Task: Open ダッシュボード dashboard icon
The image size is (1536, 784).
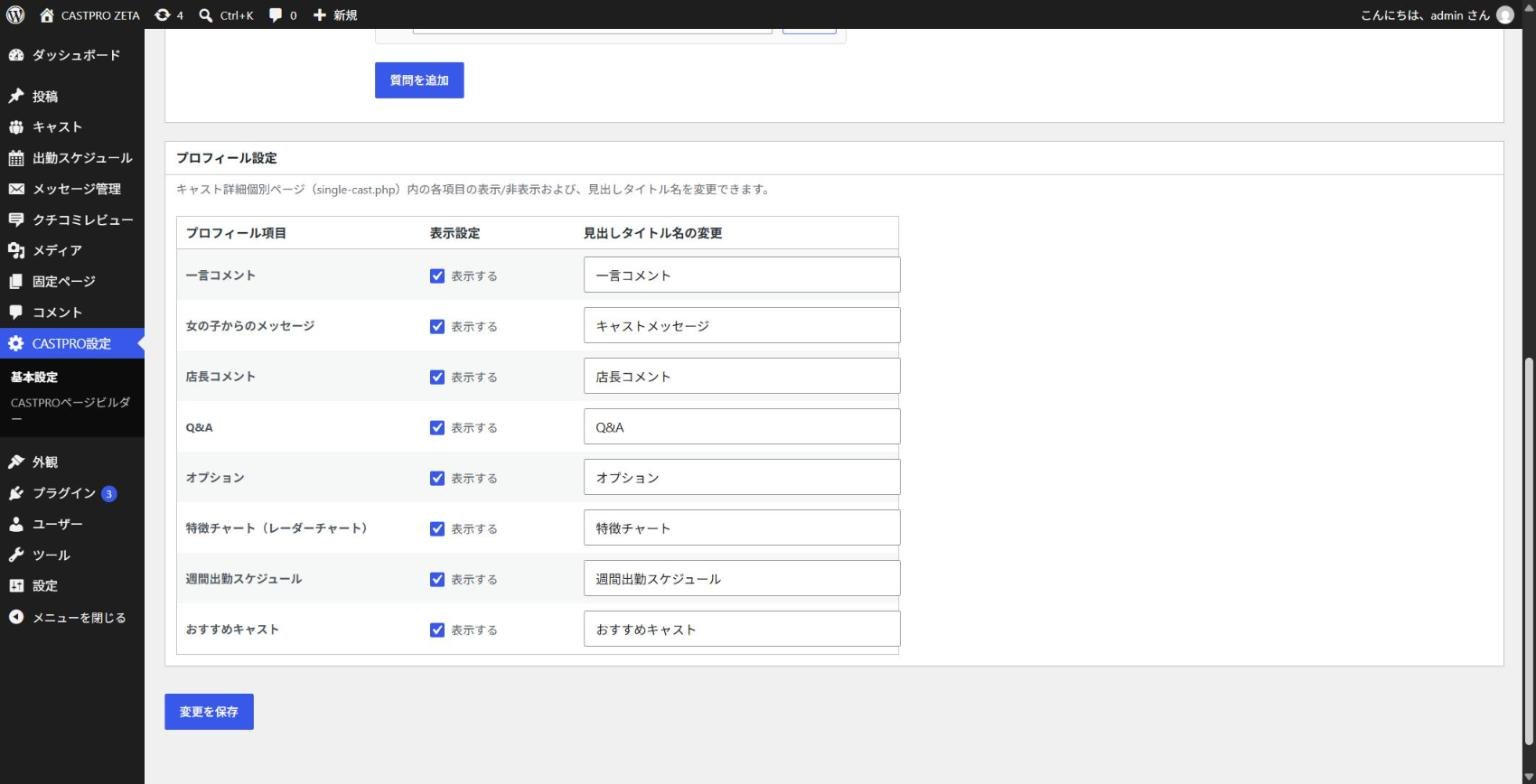Action: (x=16, y=55)
